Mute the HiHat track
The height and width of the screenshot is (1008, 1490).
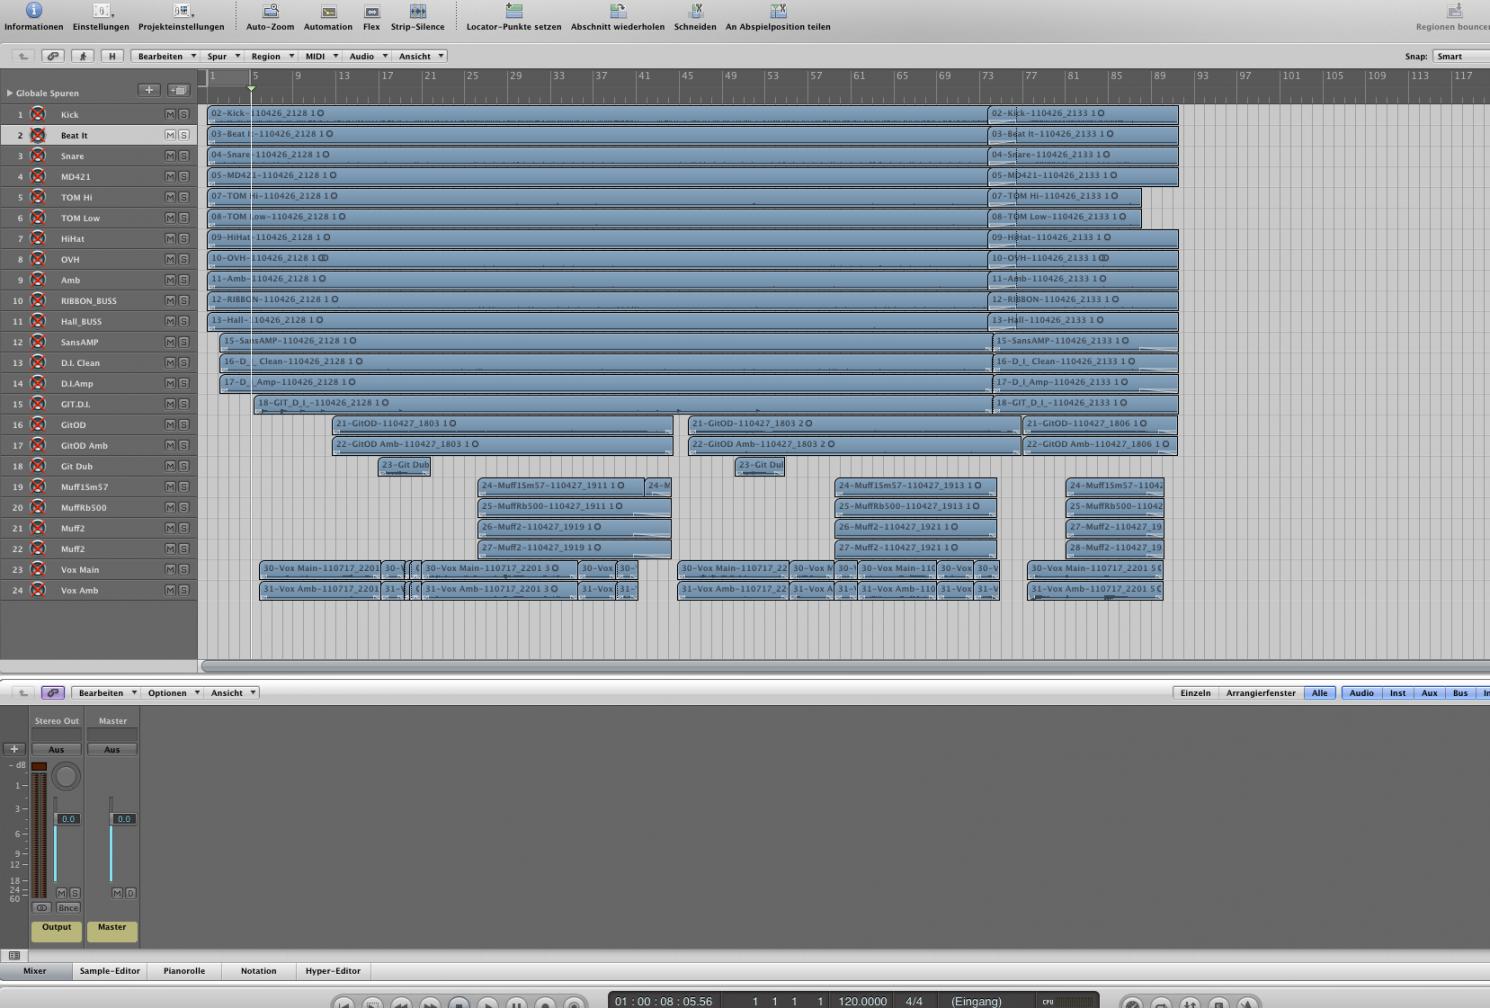coord(170,238)
